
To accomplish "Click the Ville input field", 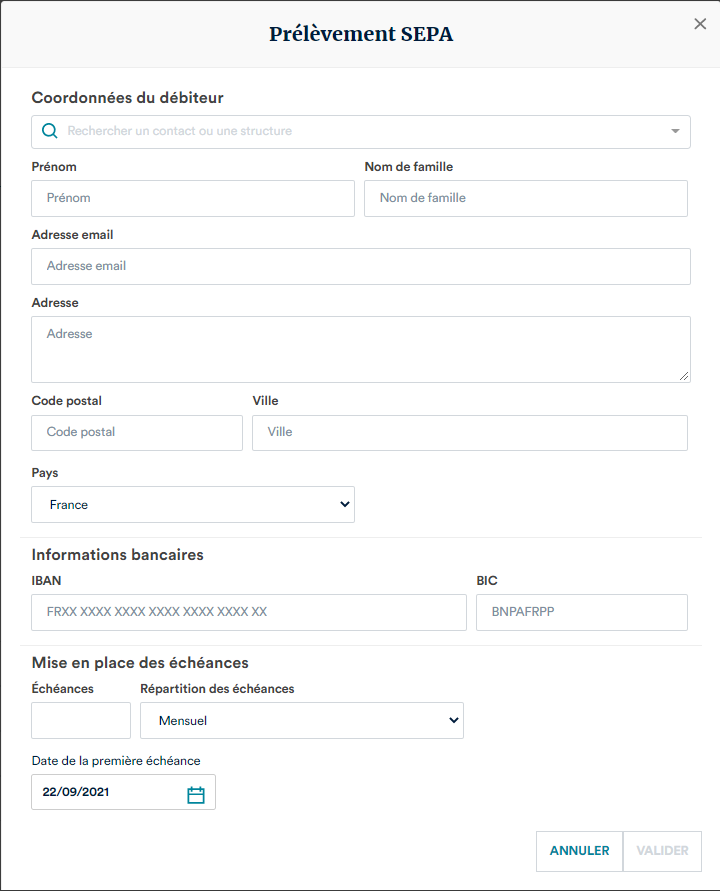I will [470, 432].
